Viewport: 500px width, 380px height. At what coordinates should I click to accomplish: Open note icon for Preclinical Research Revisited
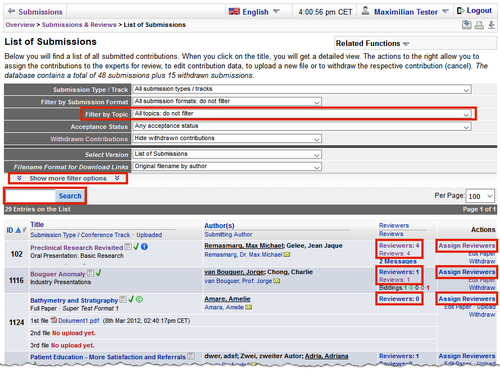[128, 247]
